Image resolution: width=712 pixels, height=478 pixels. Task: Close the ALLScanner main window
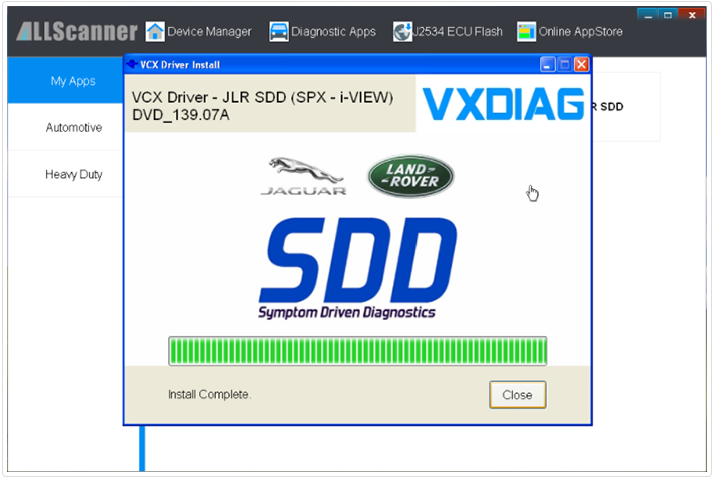click(692, 15)
